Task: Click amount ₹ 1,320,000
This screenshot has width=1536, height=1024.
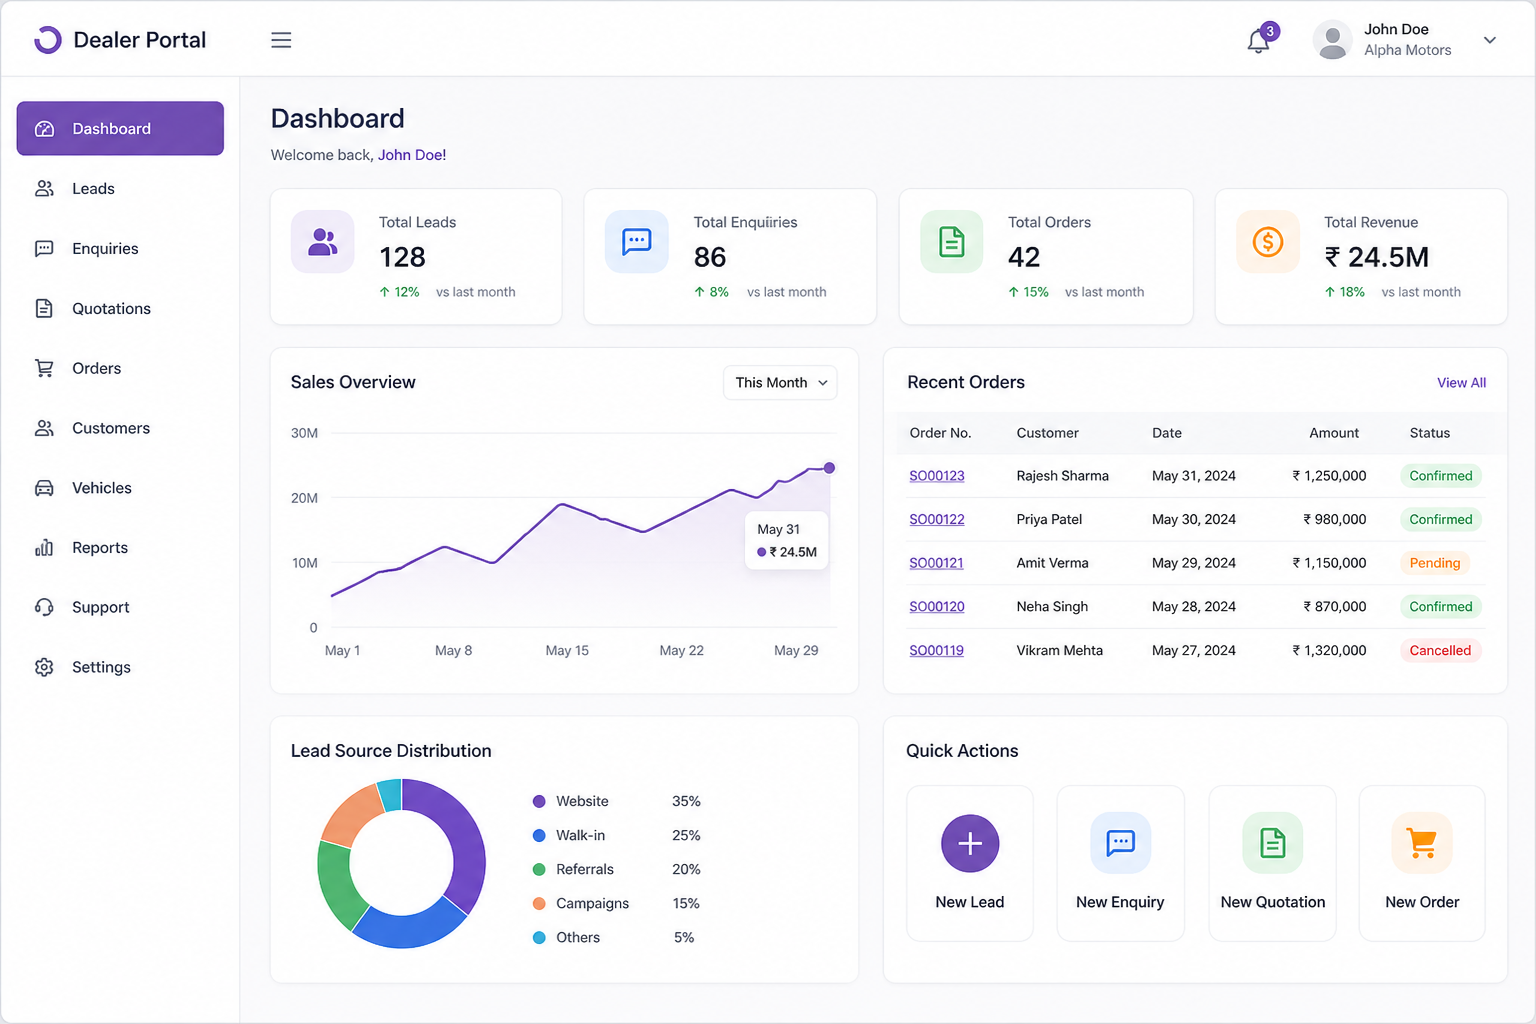Action: (1329, 651)
